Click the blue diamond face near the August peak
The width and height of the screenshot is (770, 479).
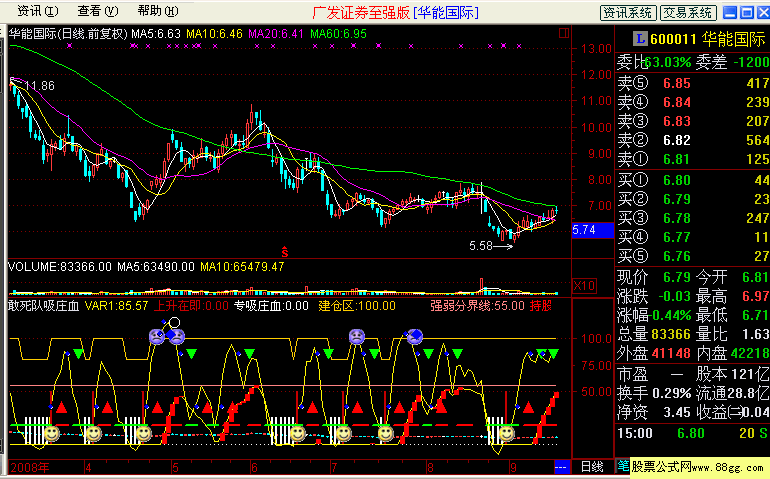tap(415, 337)
